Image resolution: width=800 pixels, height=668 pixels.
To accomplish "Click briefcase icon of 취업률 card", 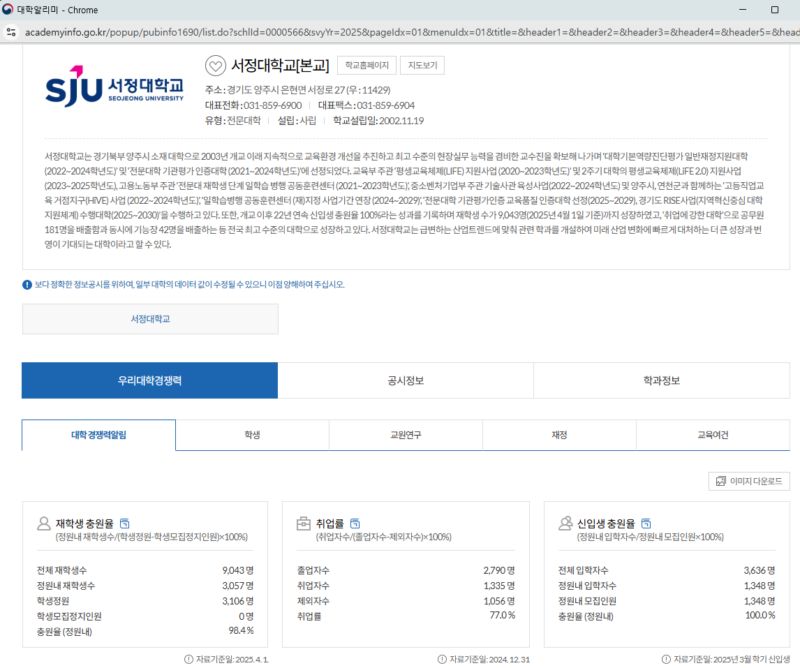I will [304, 524].
